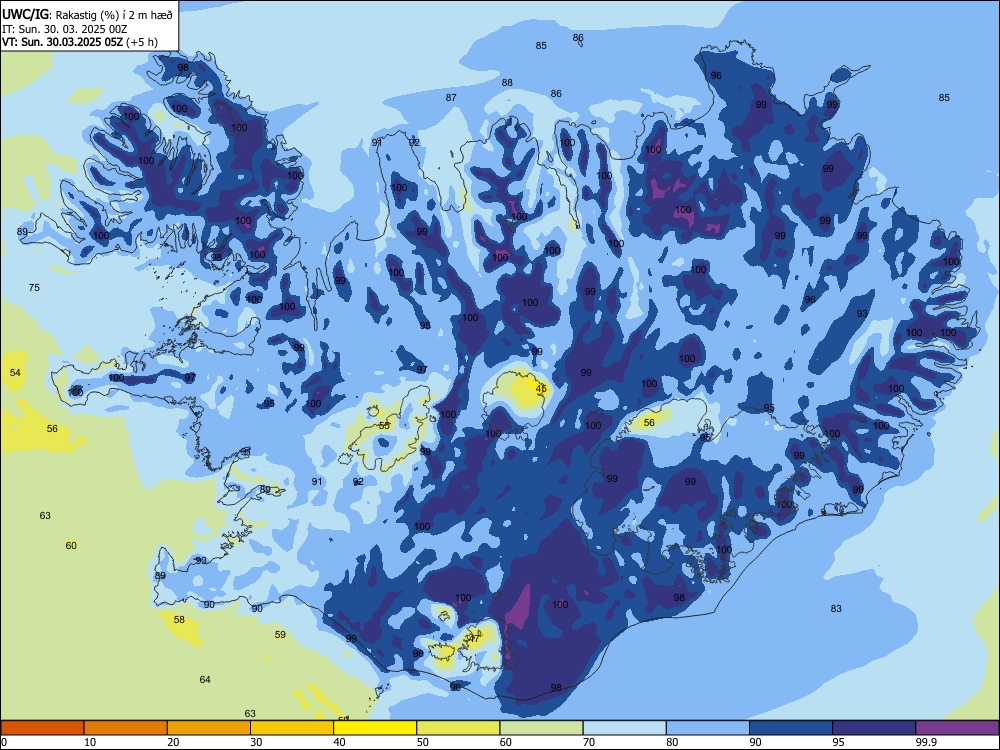Click the legend tick label '95'
This screenshot has width=1000, height=750.
click(838, 742)
